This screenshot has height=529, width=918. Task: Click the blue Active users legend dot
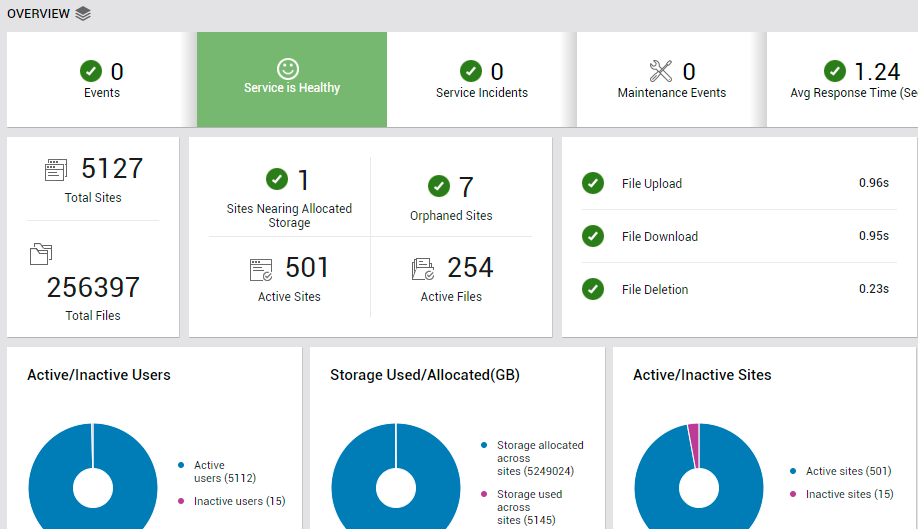[x=181, y=465]
